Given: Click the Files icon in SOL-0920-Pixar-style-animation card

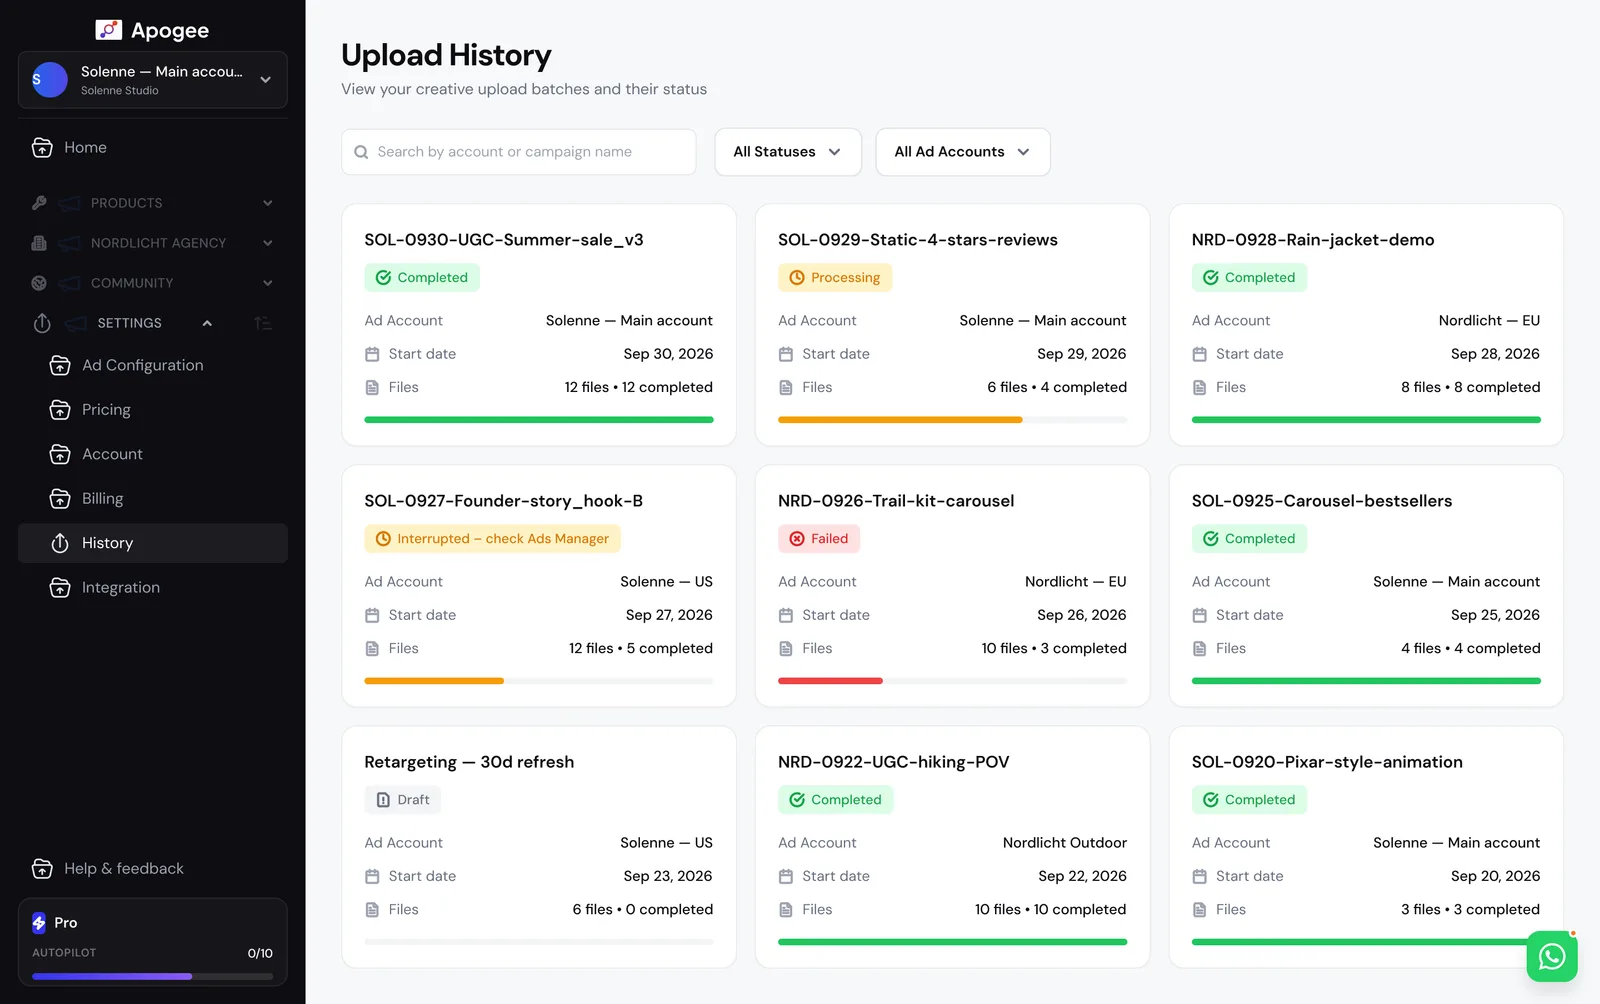Looking at the screenshot, I should click(1200, 910).
